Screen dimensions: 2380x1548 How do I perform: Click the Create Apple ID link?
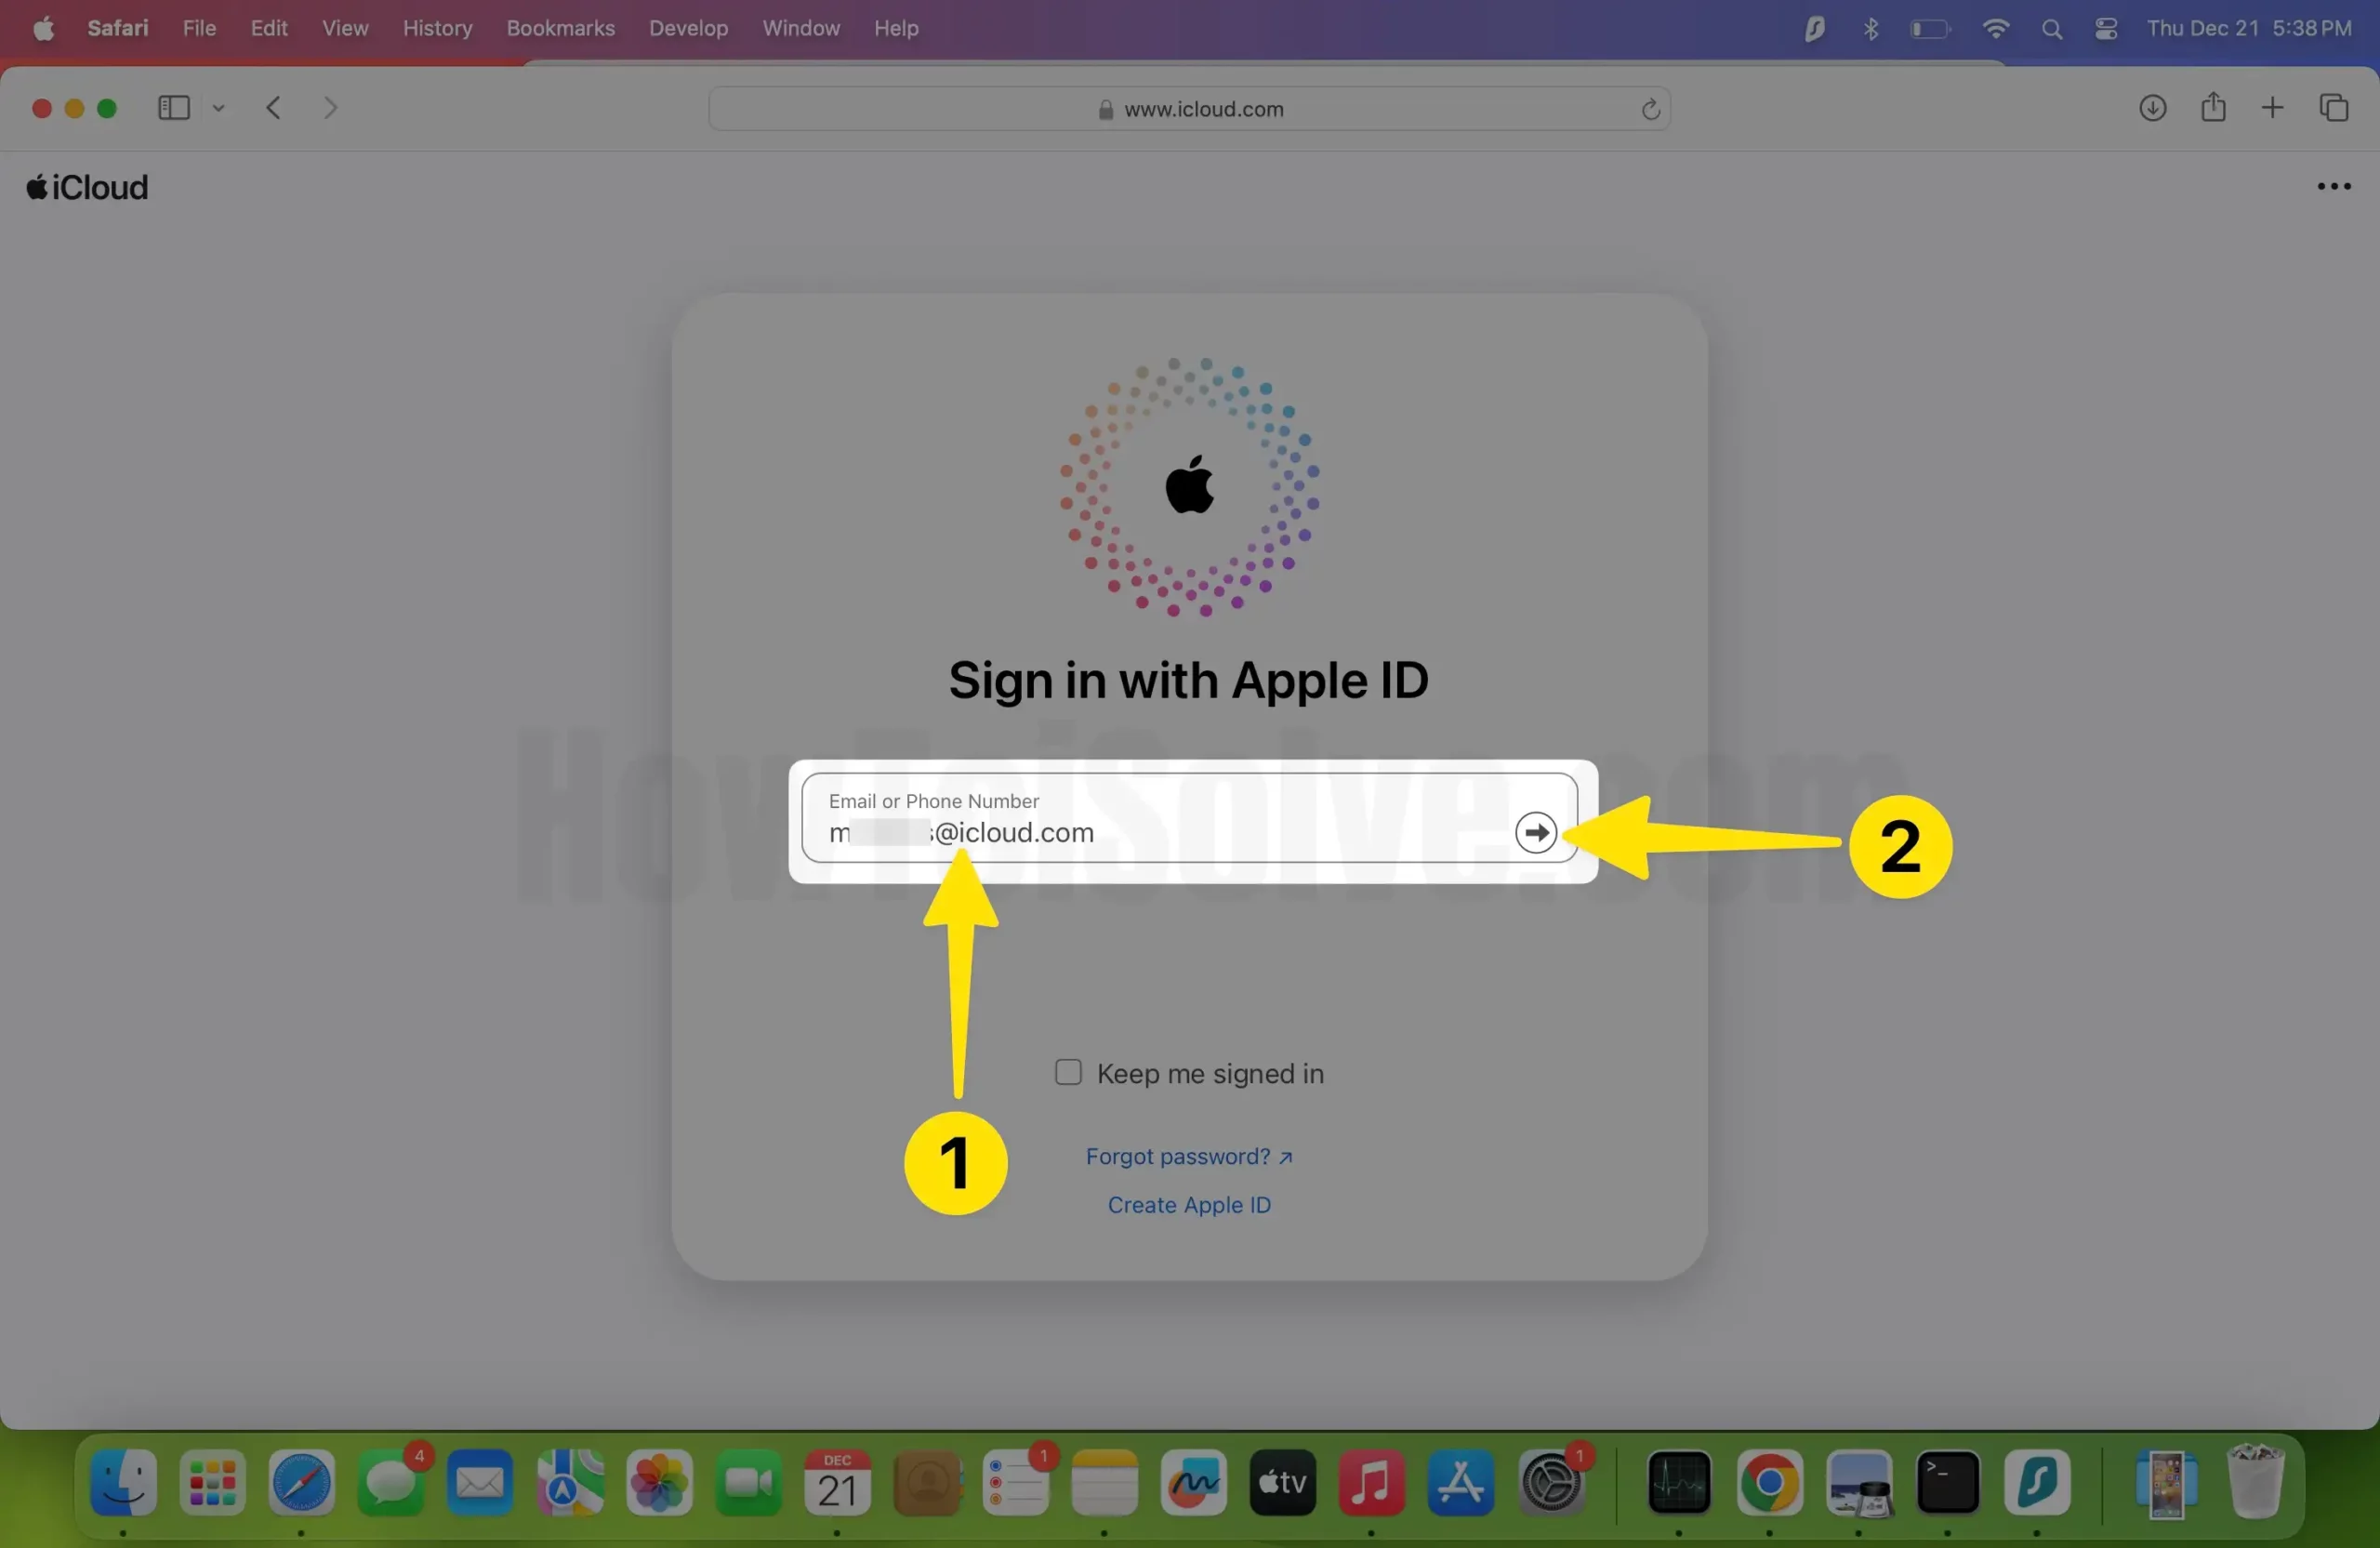click(x=1189, y=1205)
